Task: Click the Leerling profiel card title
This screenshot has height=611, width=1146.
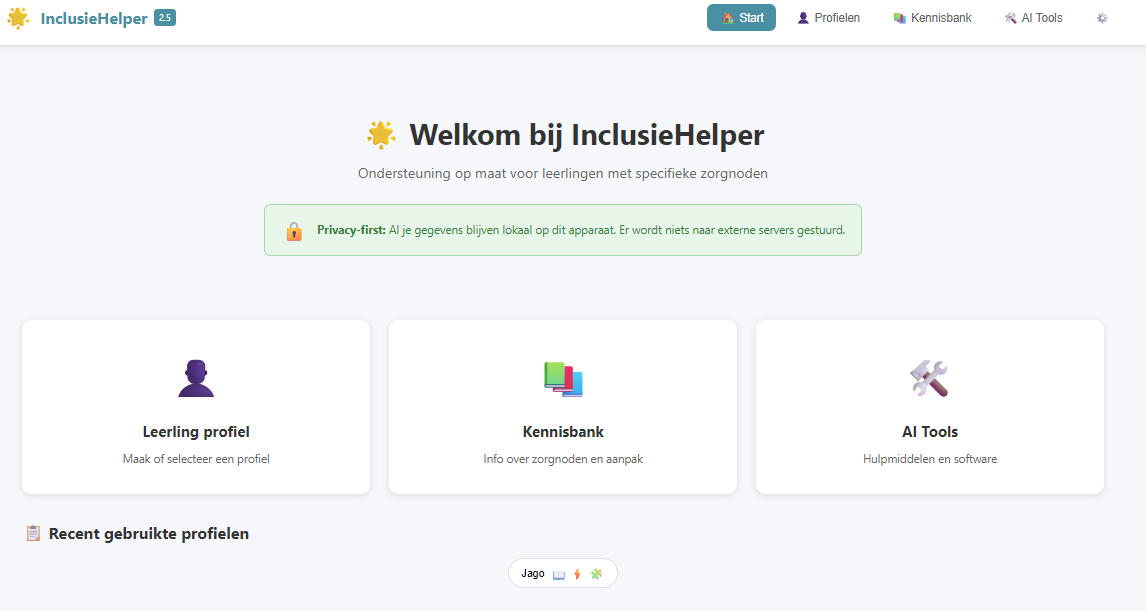Action: (x=196, y=432)
